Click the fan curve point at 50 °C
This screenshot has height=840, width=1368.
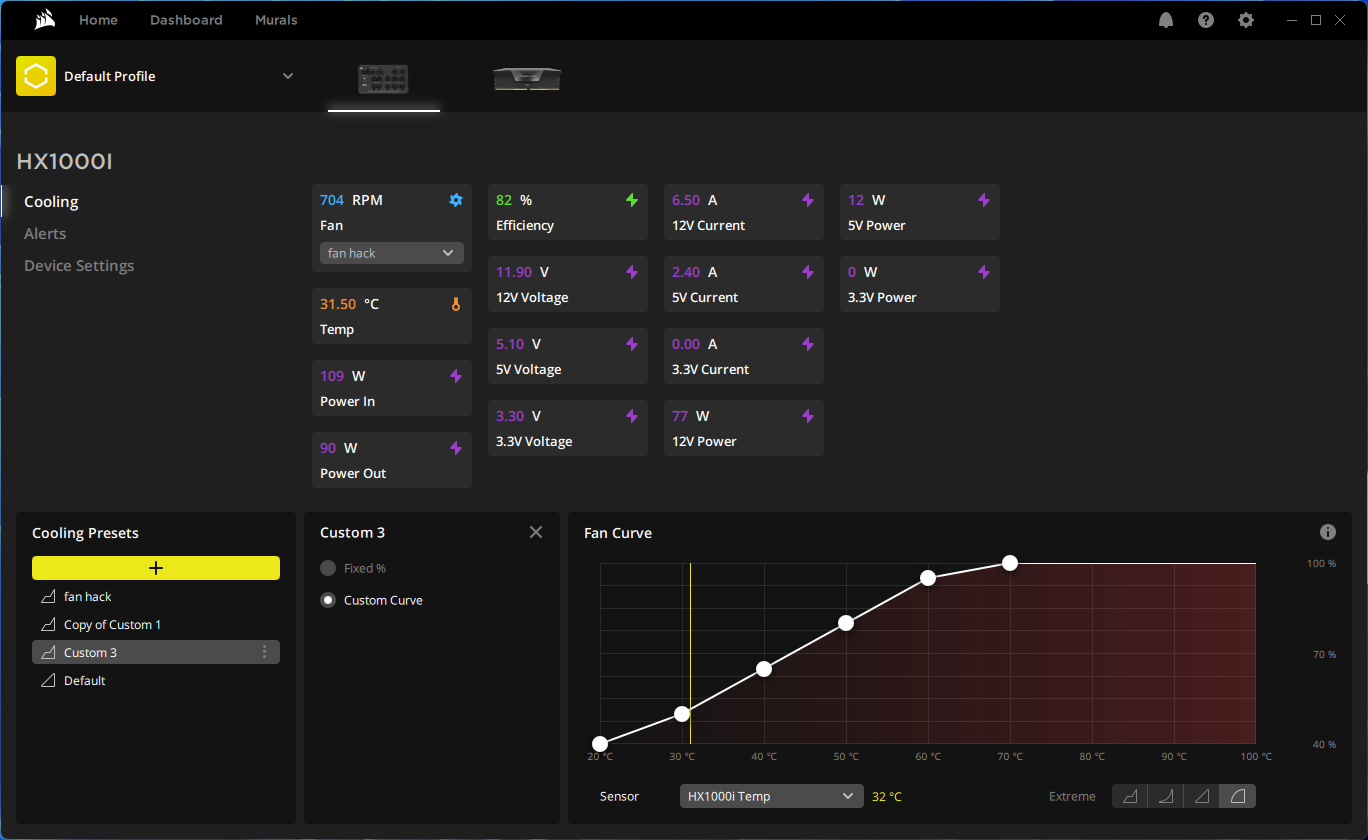[x=846, y=623]
